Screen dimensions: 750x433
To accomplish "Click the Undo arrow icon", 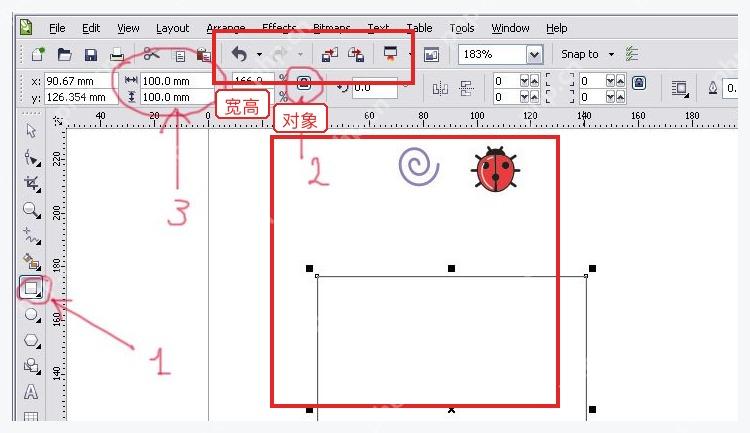I will (x=239, y=54).
